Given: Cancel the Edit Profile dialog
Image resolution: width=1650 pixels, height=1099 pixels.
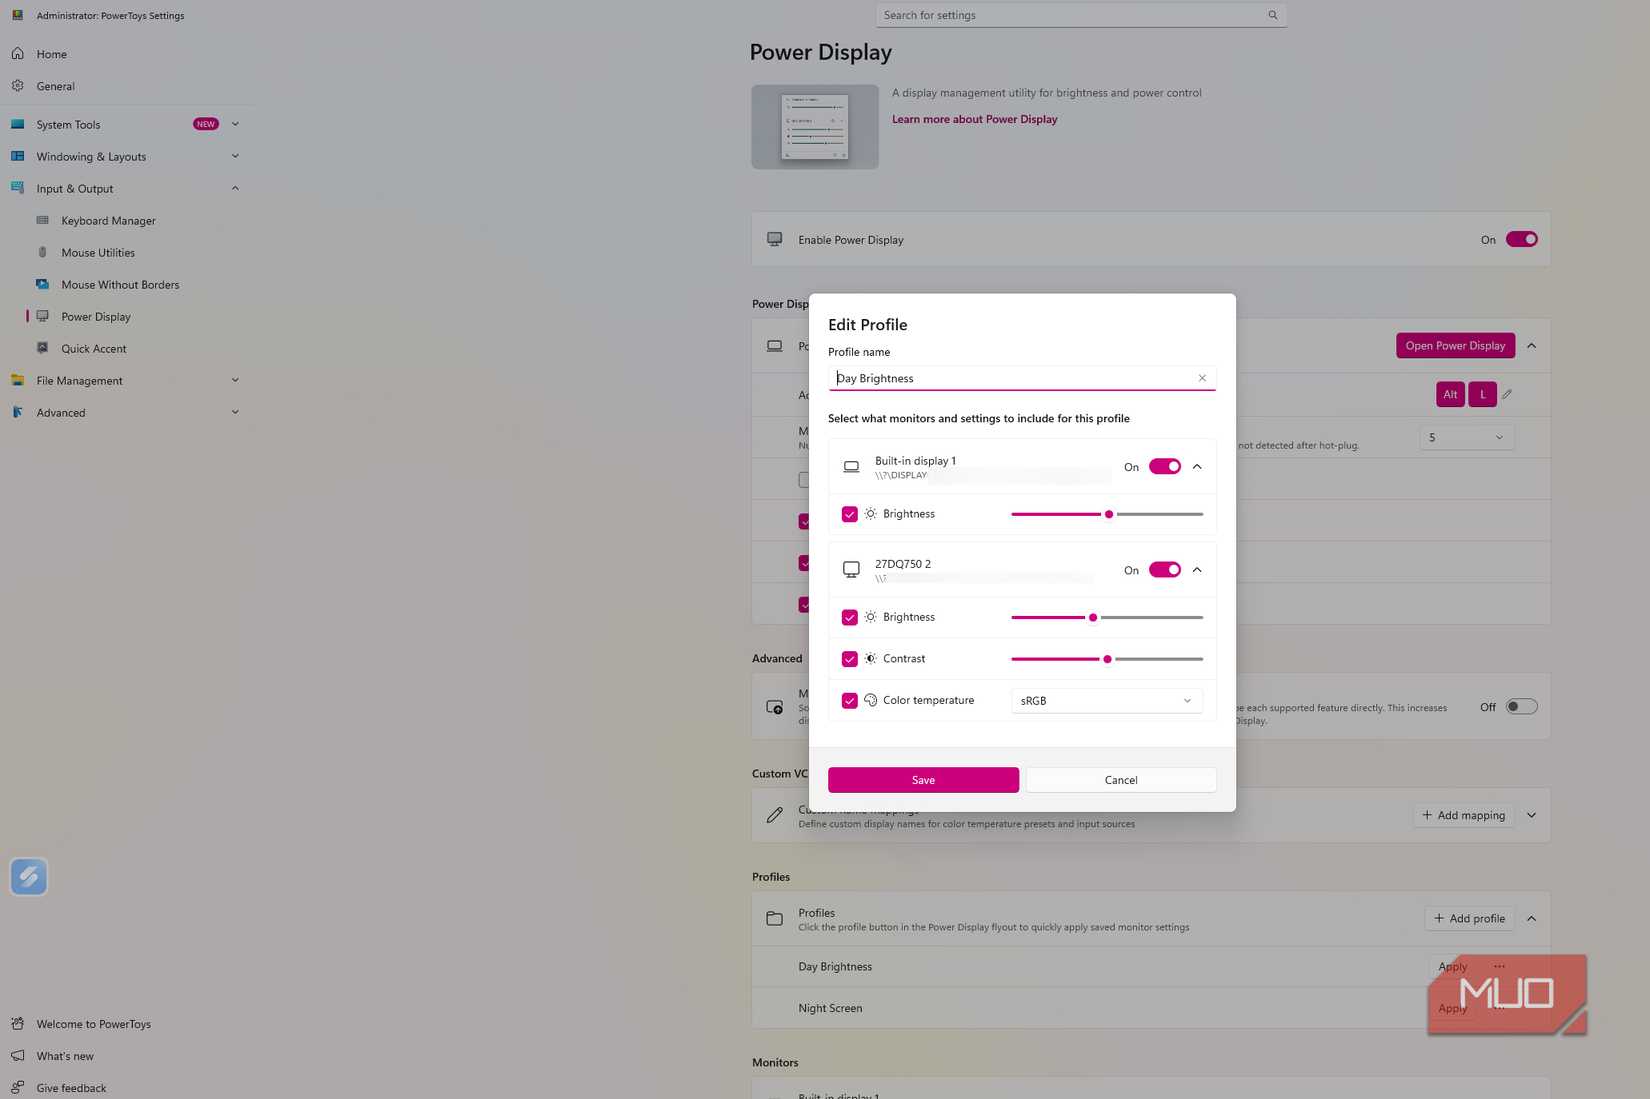Looking at the screenshot, I should click(x=1121, y=780).
